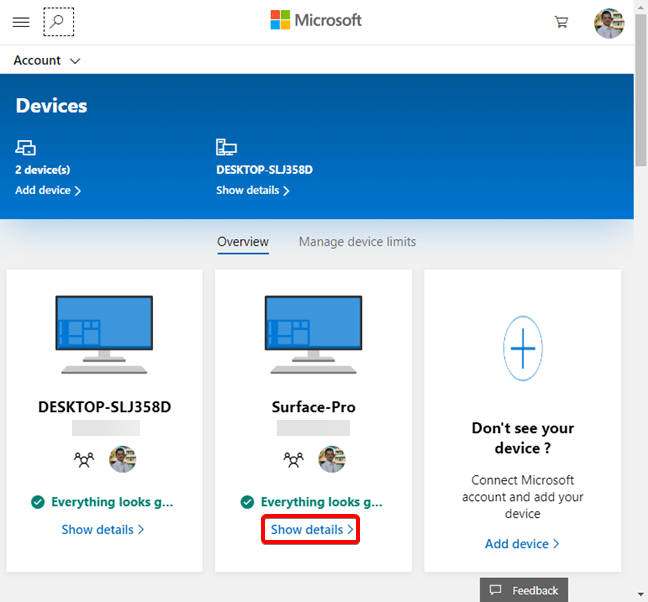Open the account profile picture in header
Image resolution: width=648 pixels, height=602 pixels.
[609, 23]
